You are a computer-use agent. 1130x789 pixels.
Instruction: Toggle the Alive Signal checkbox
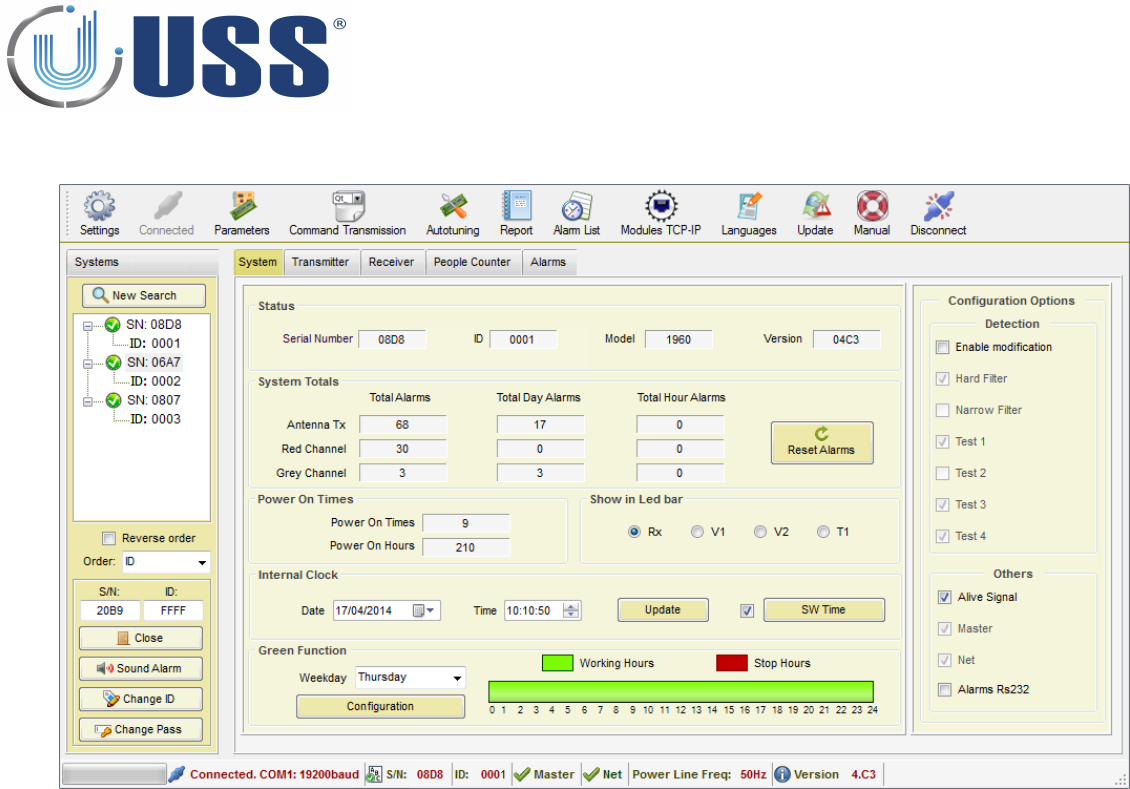click(943, 597)
